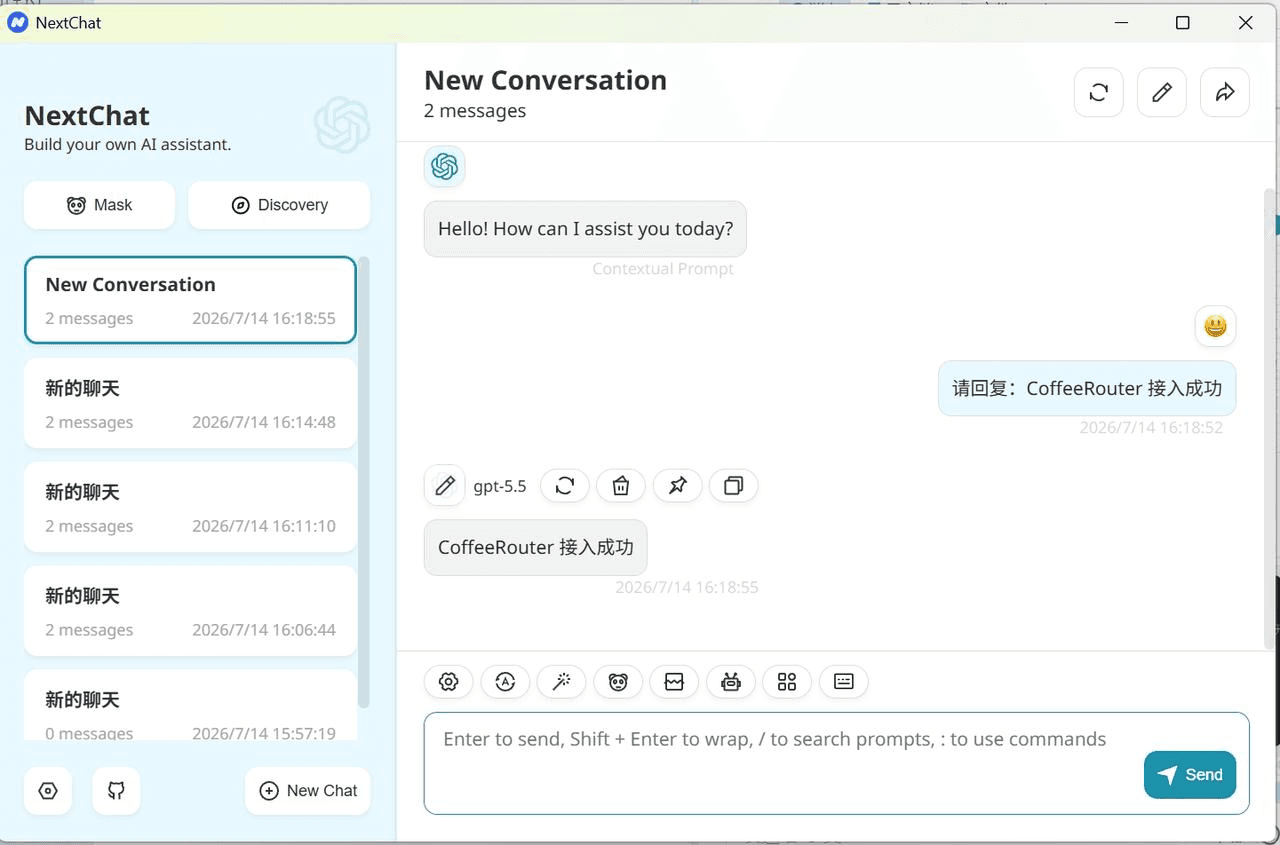The height and width of the screenshot is (845, 1280).
Task: Select model via robot icon
Action: coord(731,682)
